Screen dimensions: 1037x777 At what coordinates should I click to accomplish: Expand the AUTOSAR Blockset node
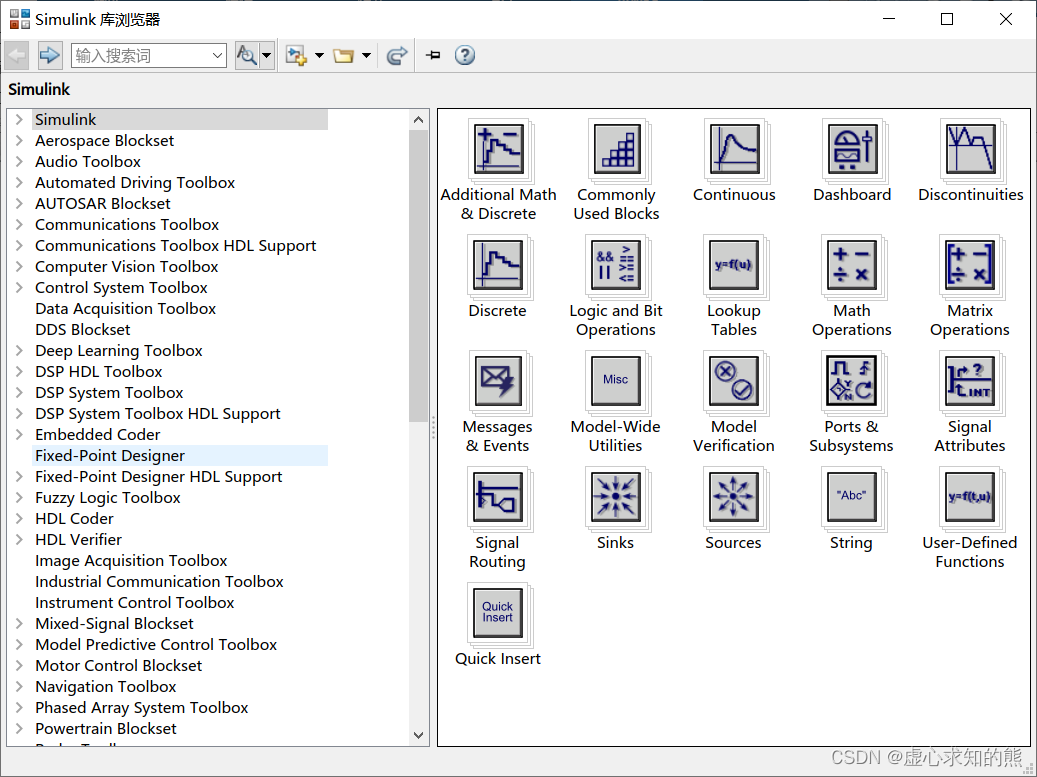pos(19,204)
